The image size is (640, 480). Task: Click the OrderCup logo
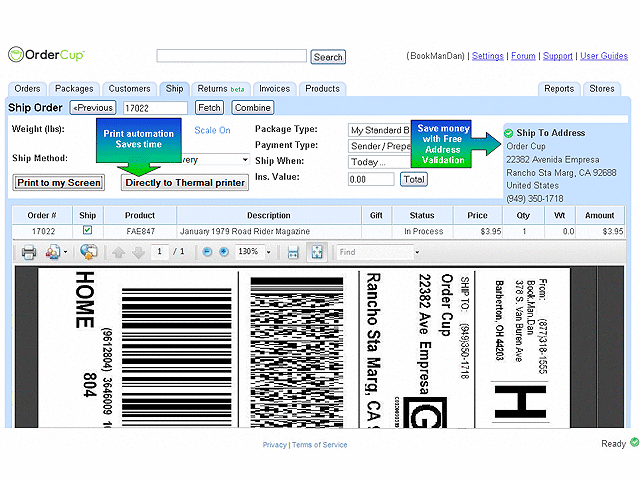46,54
